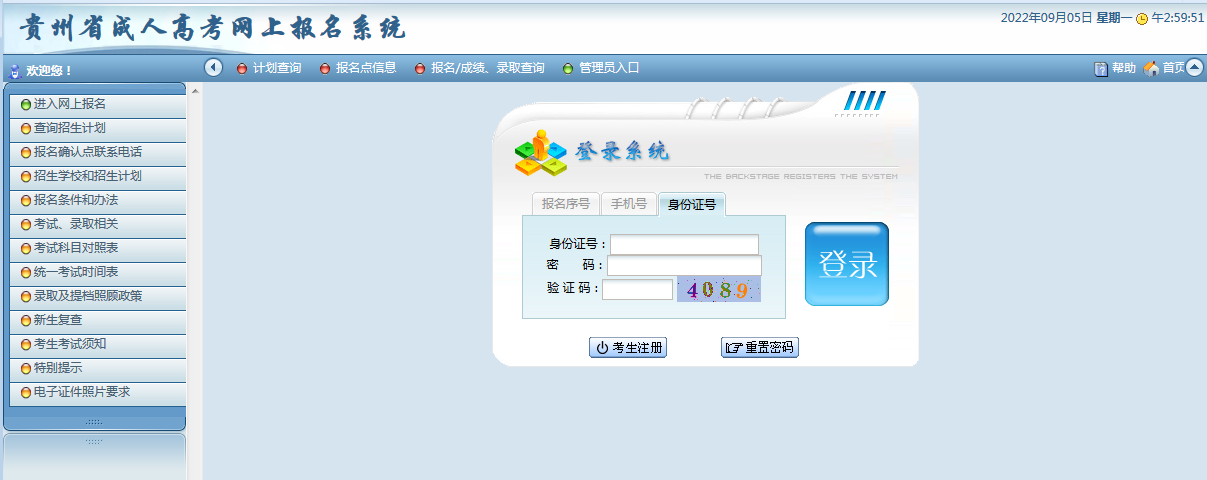Click the help book icon
This screenshot has width=1207, height=480.
(1101, 69)
